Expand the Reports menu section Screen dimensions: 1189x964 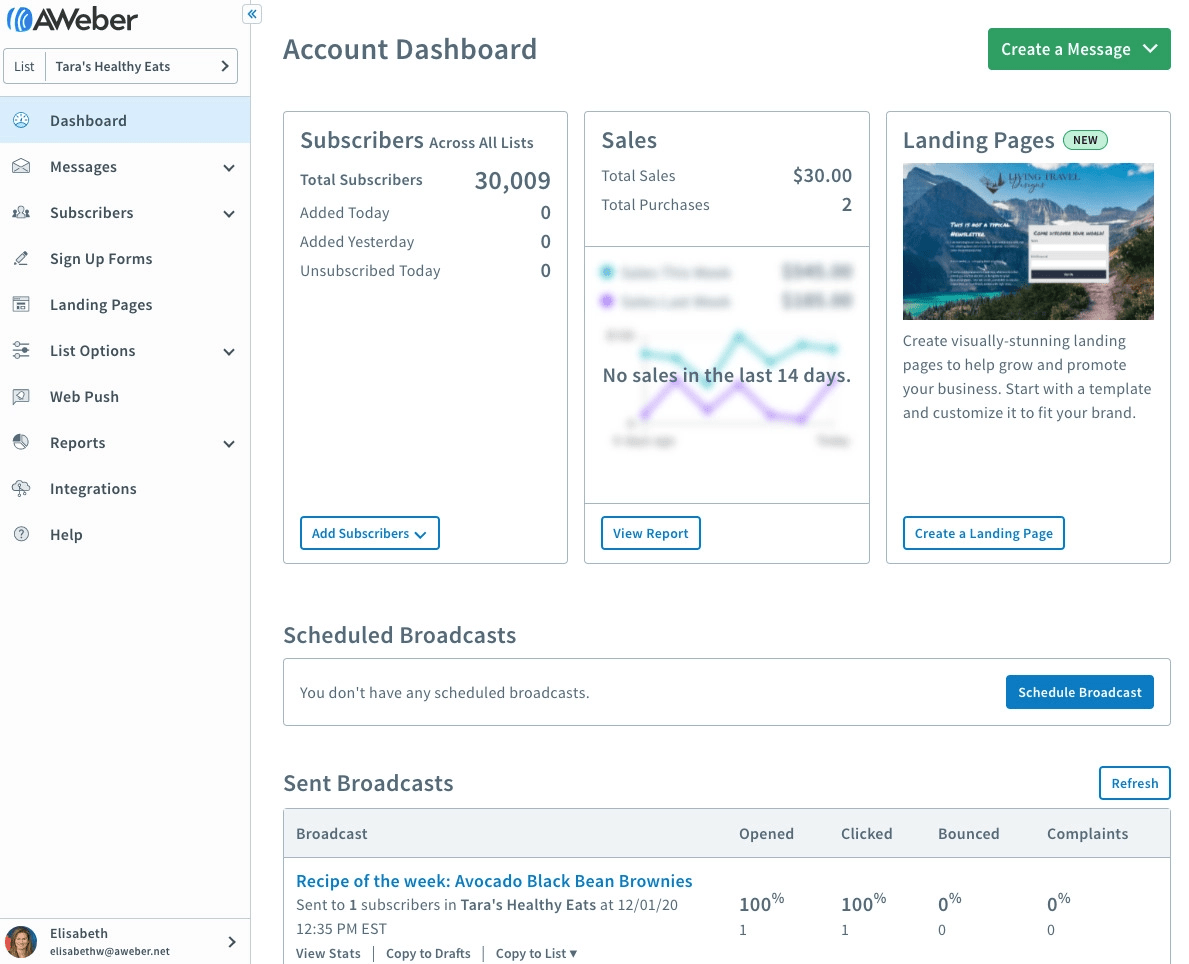(229, 442)
